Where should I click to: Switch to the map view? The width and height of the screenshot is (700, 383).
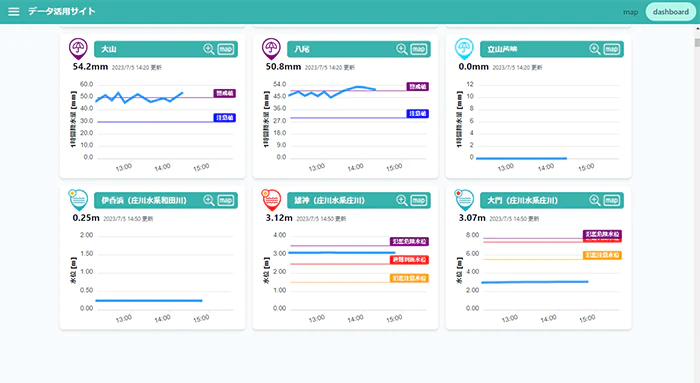tap(630, 12)
